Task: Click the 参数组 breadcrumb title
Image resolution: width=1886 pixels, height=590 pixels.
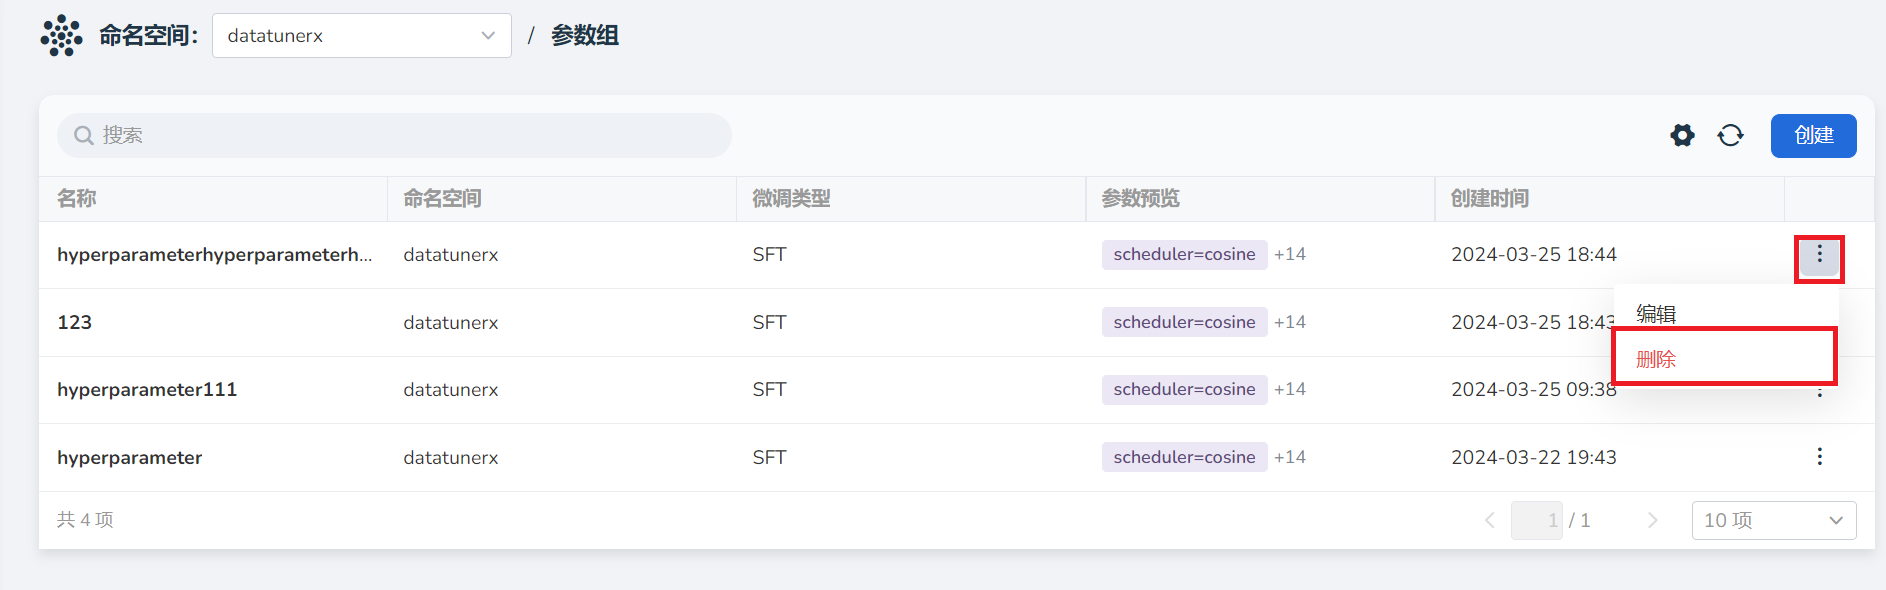Action: 585,35
